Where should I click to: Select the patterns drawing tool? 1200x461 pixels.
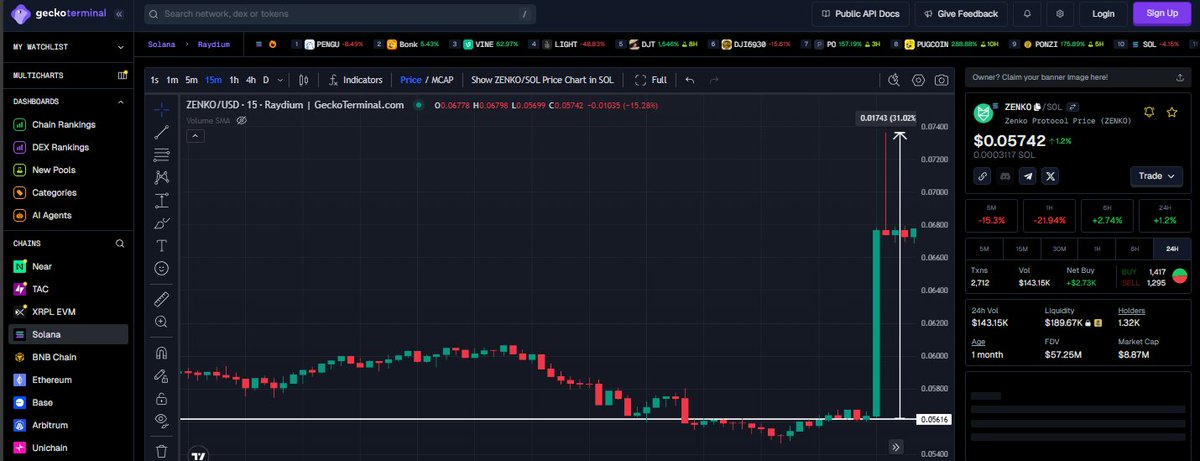(x=161, y=177)
